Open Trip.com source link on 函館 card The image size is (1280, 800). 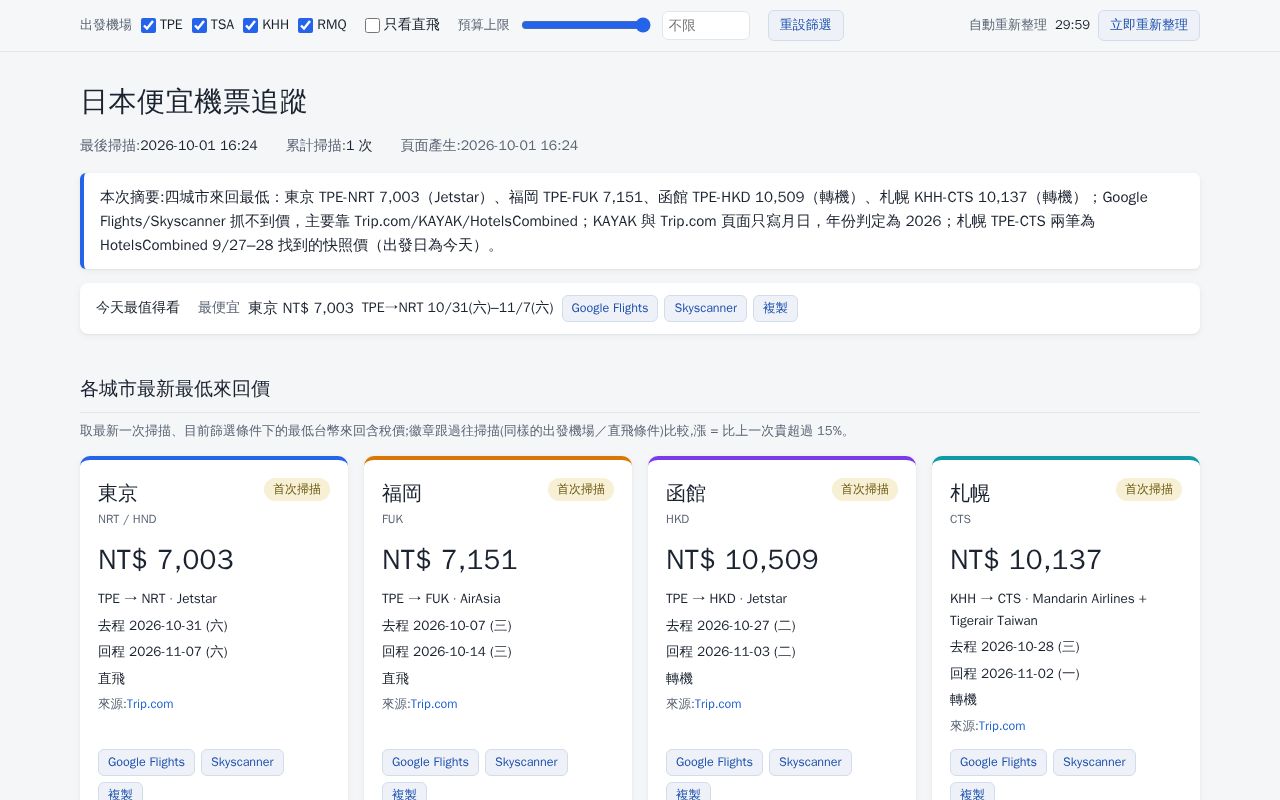(718, 704)
